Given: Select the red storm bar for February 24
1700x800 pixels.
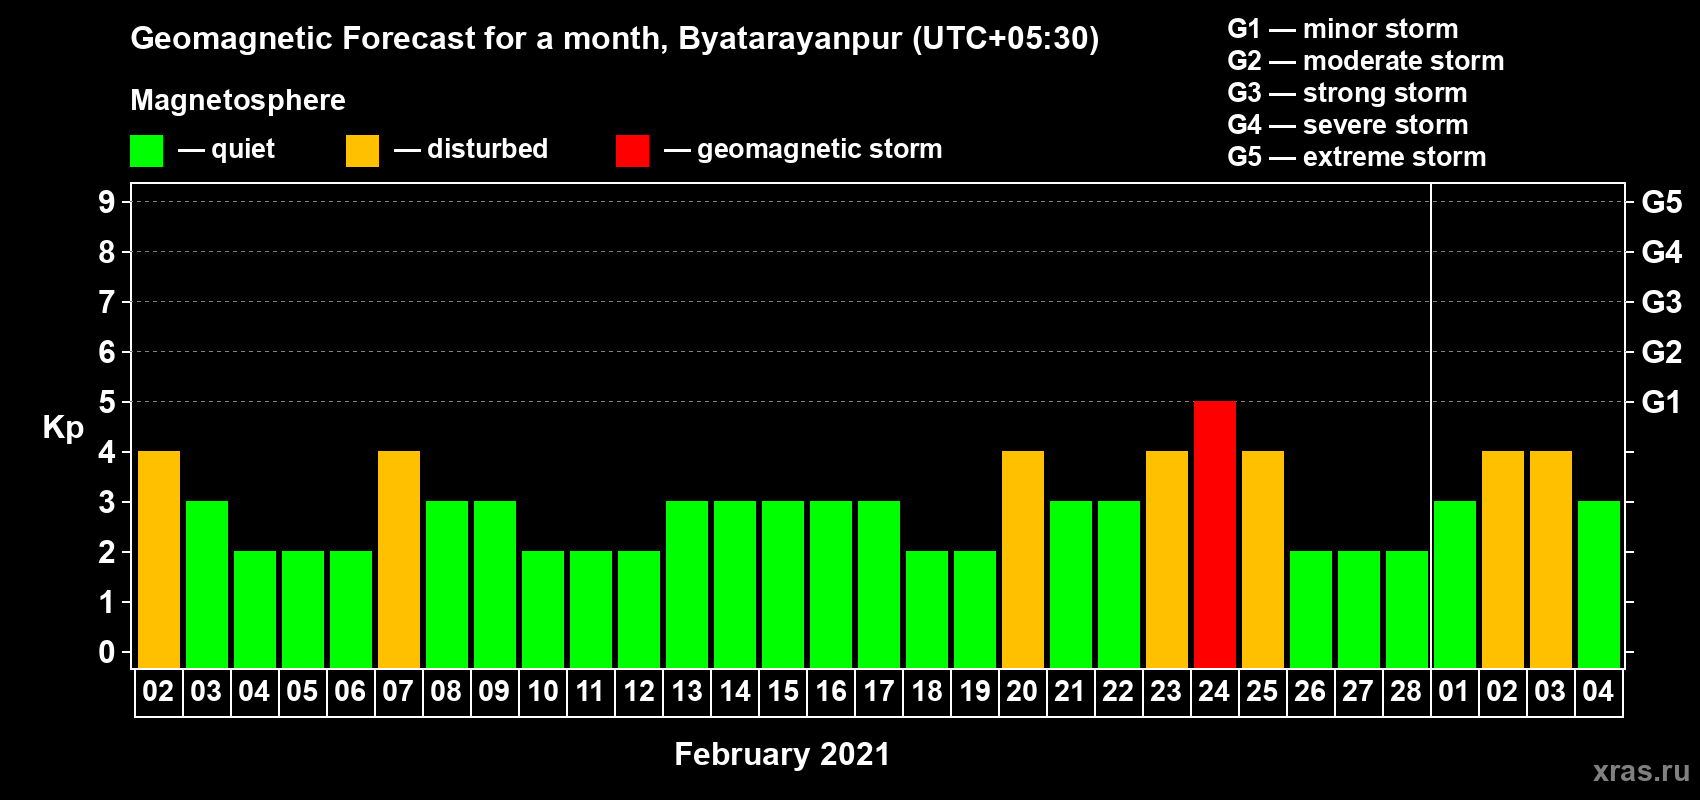Looking at the screenshot, I should [x=1215, y=534].
